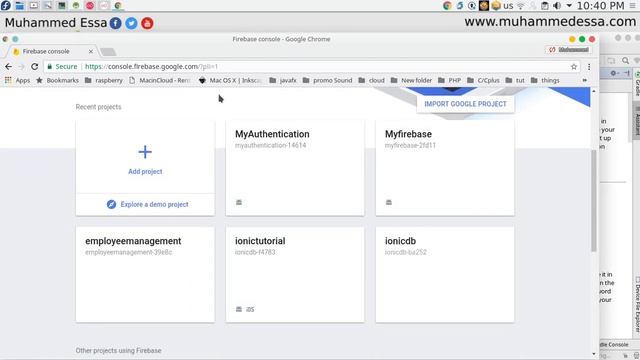Go back with the browser back arrow
The height and width of the screenshot is (360, 640).
(9, 67)
